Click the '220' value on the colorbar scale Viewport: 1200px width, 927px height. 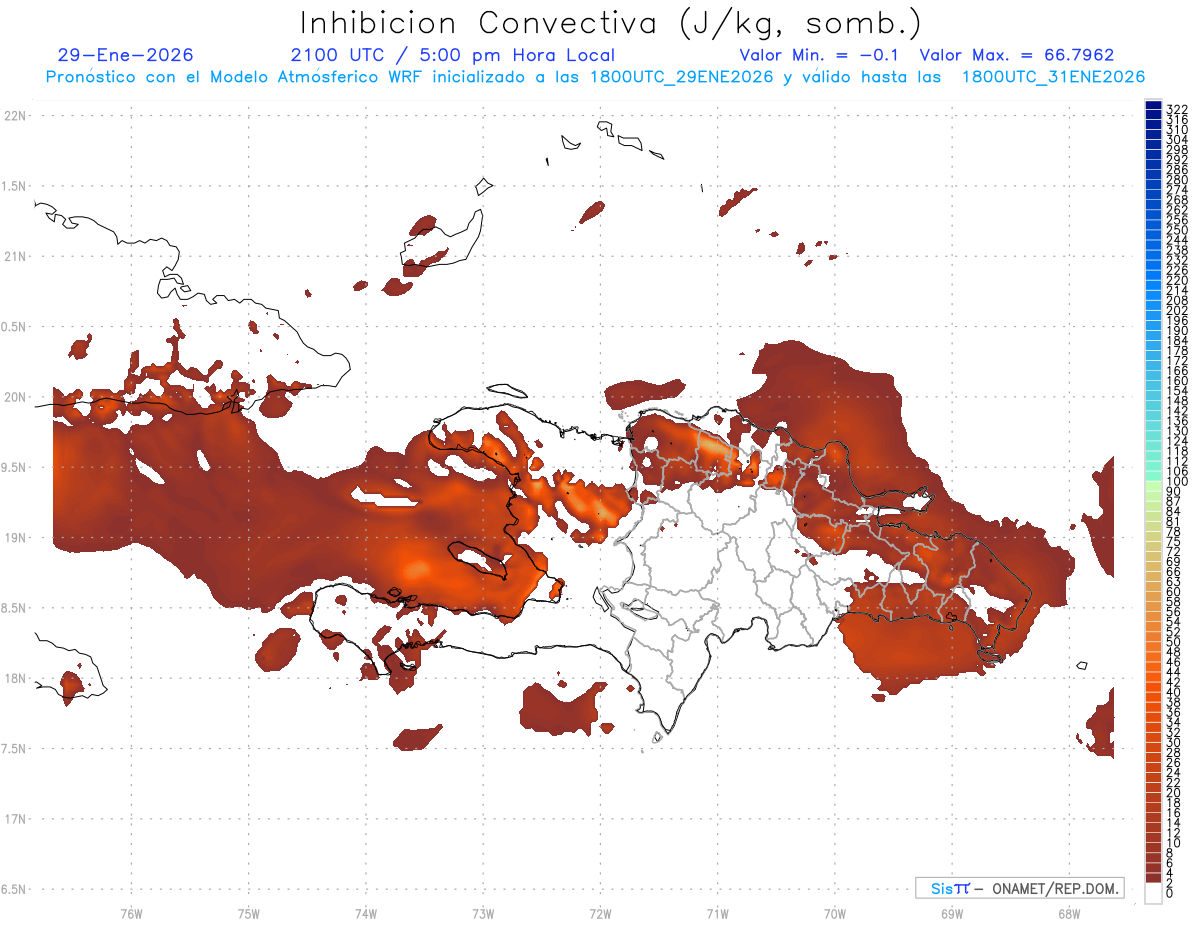point(1176,280)
